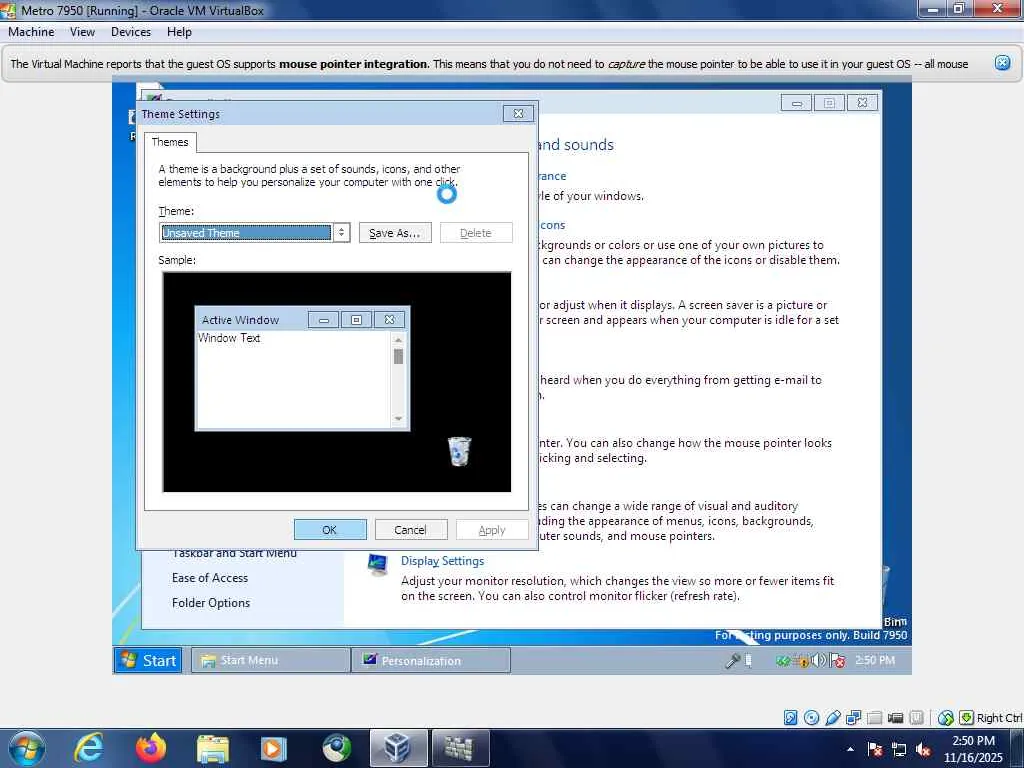Open the View menu
The image size is (1024, 768).
(x=82, y=32)
